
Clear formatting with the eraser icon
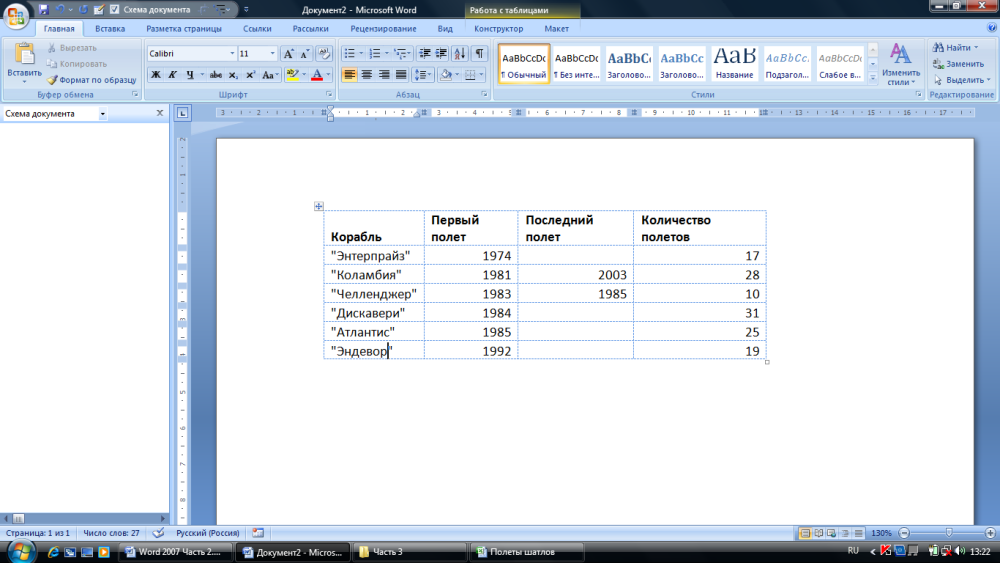(x=324, y=54)
